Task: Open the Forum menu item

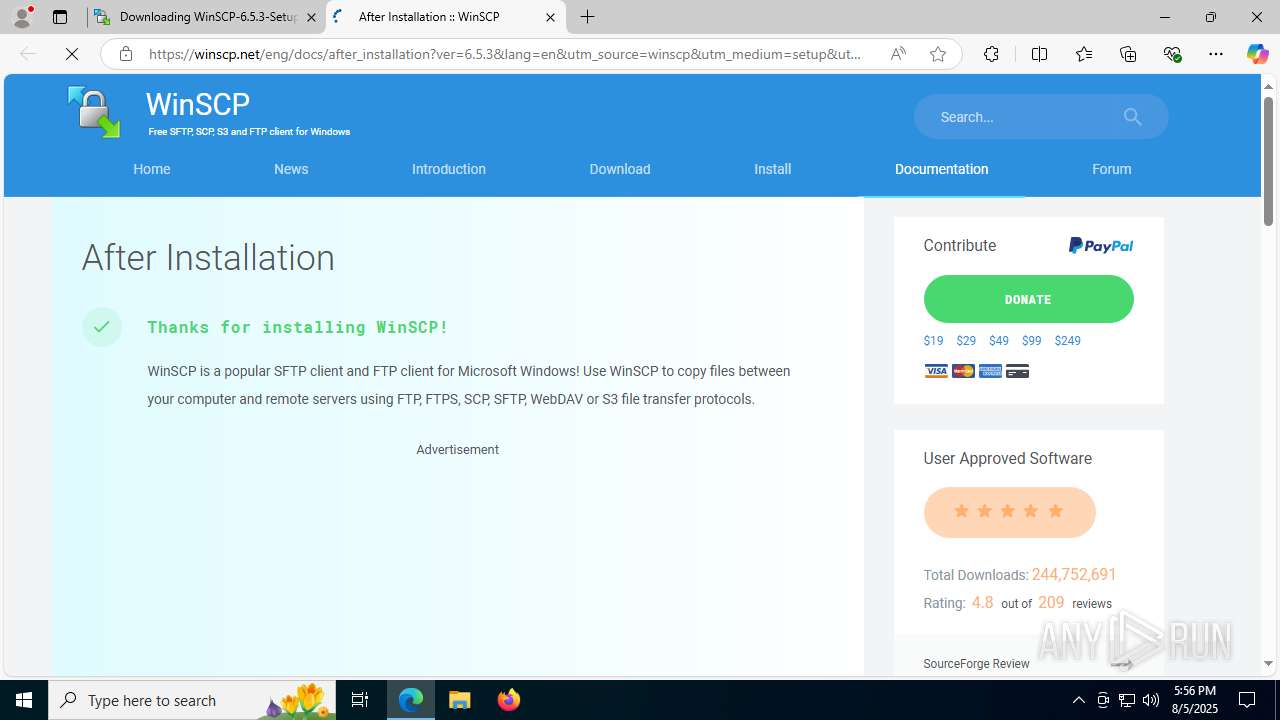Action: pos(1112,169)
